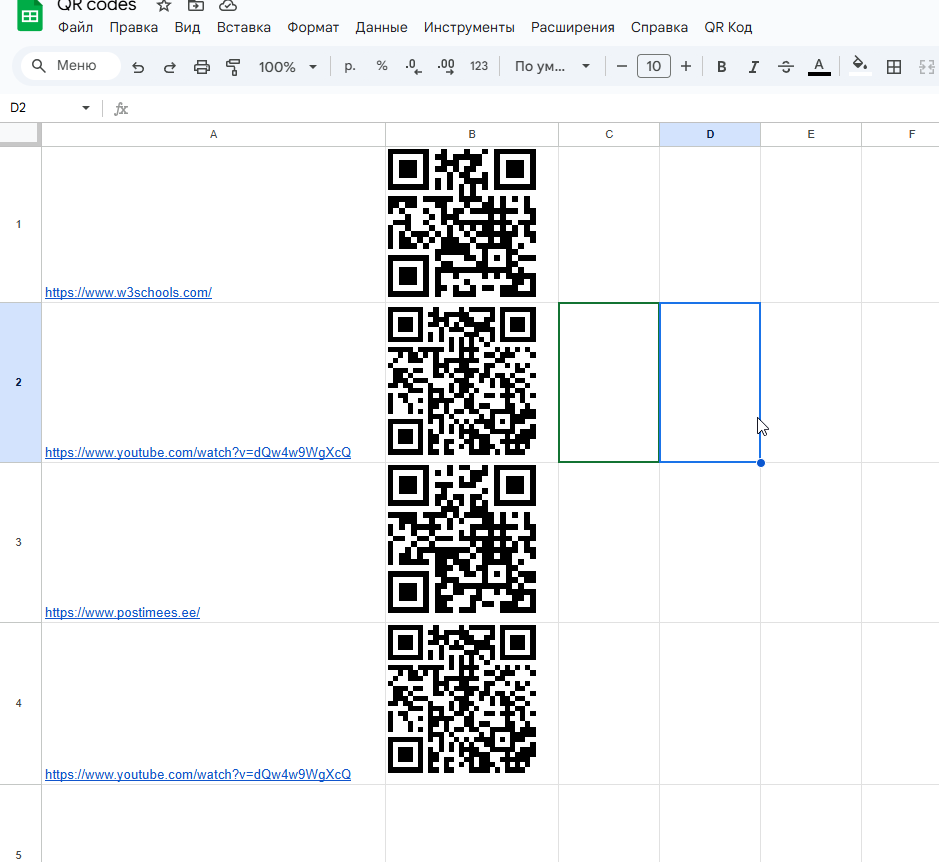Screen dimensions: 939x862
Task: Toggle bold formatting
Action: click(721, 67)
